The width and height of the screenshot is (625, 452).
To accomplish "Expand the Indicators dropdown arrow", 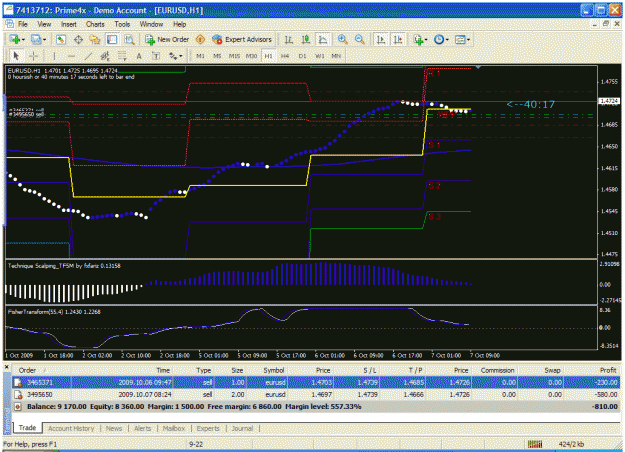I will pos(426,40).
